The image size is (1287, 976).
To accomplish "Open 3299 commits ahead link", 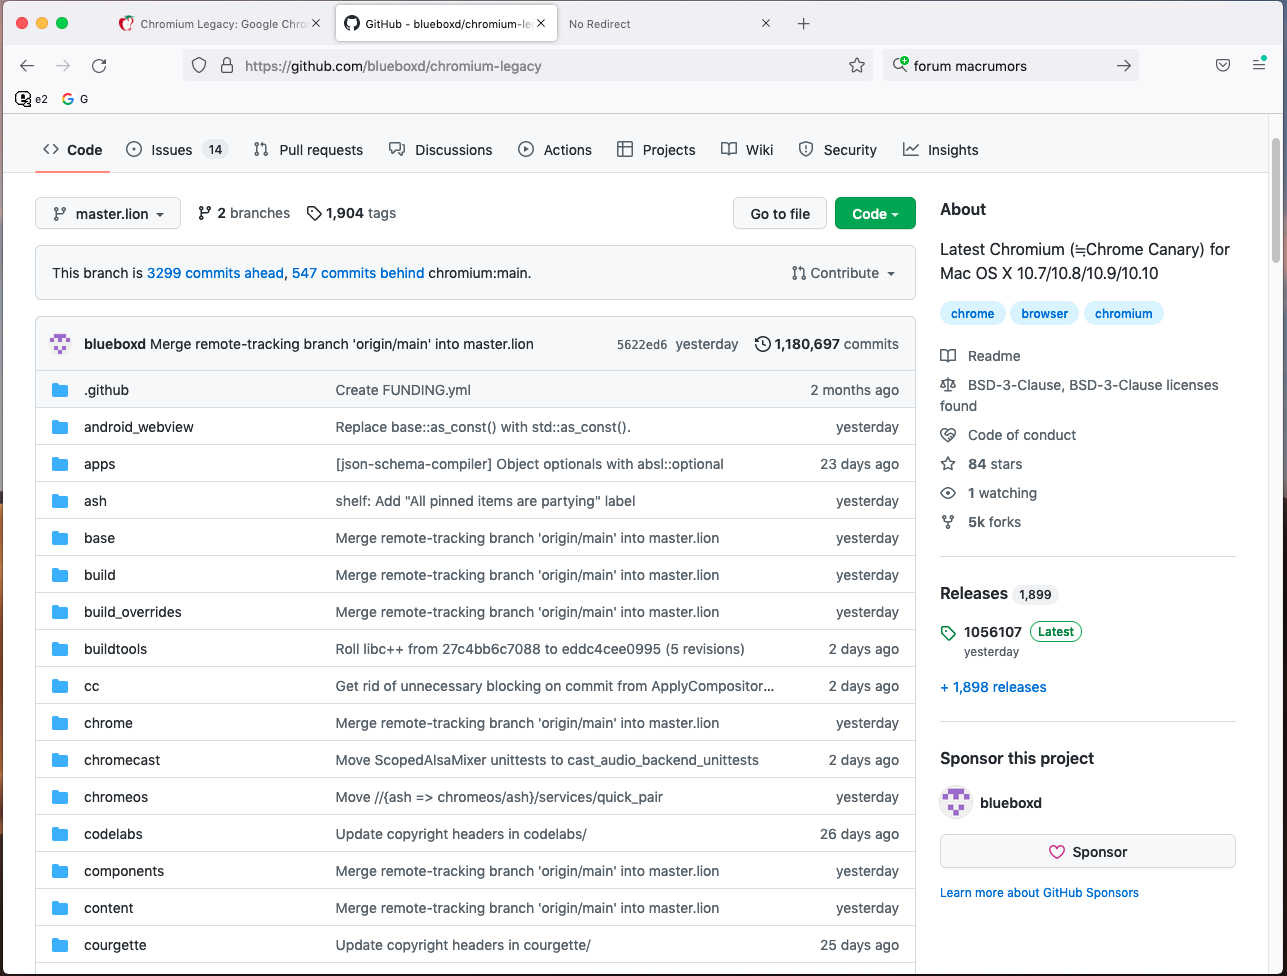I will (x=215, y=273).
